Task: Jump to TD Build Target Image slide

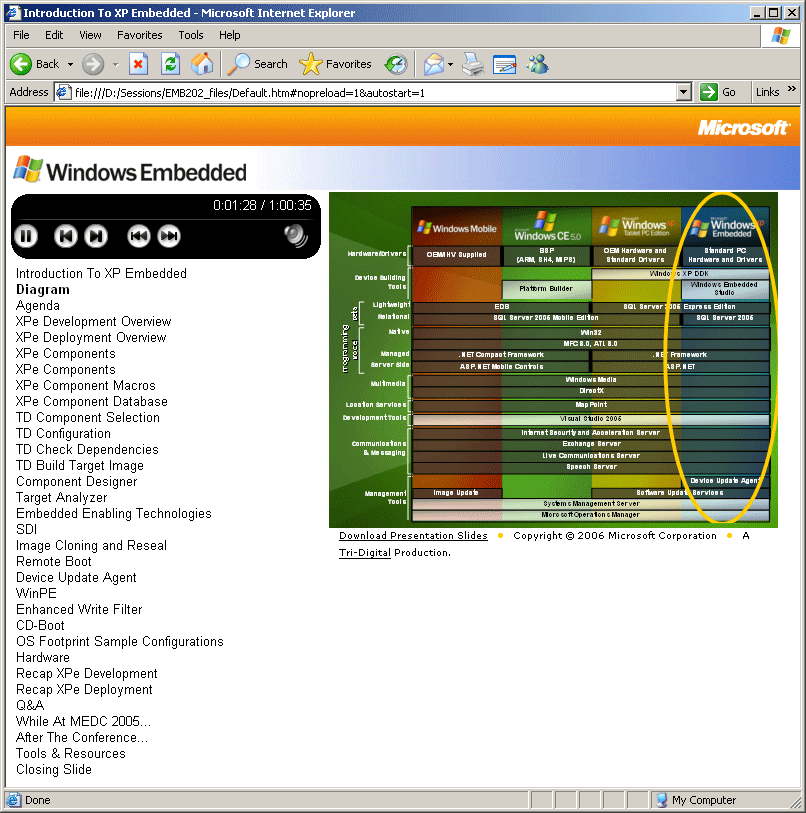Action: (x=80, y=466)
